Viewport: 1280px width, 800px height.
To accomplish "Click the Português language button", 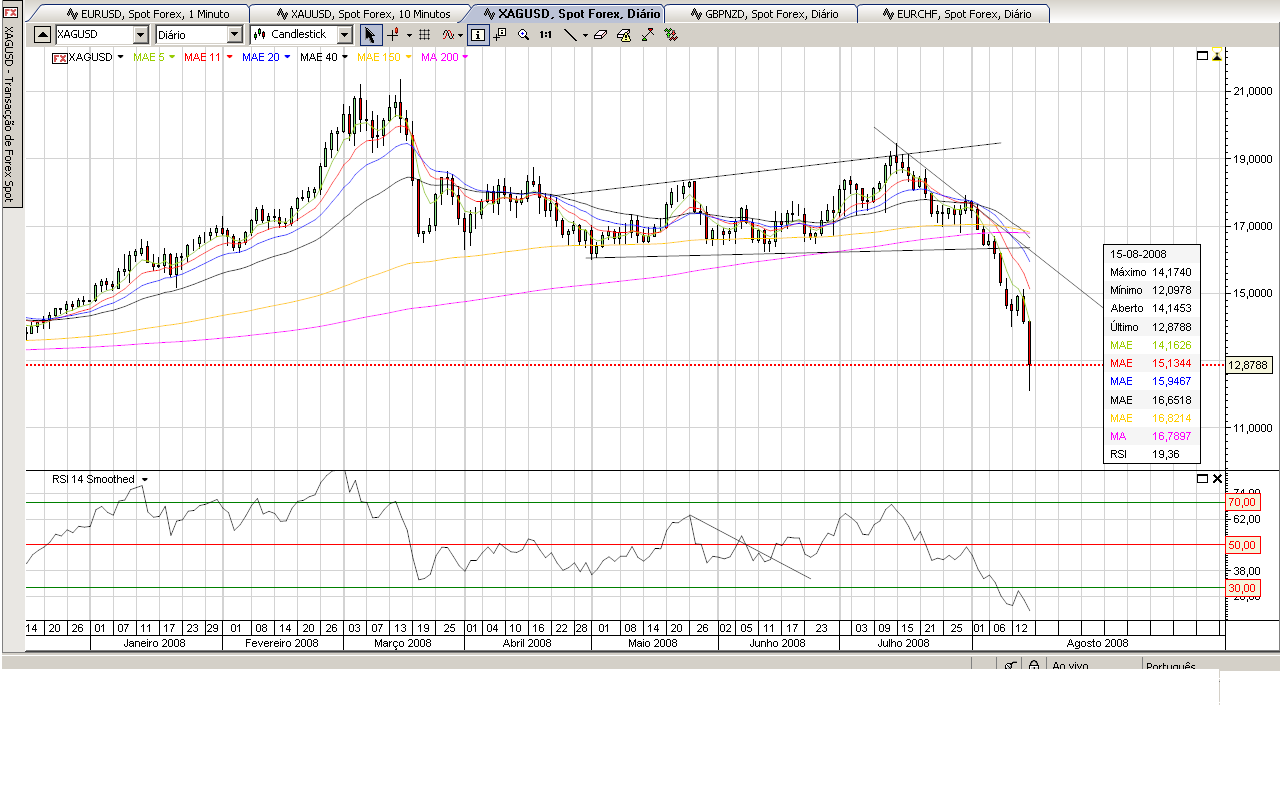I will pos(1170,667).
